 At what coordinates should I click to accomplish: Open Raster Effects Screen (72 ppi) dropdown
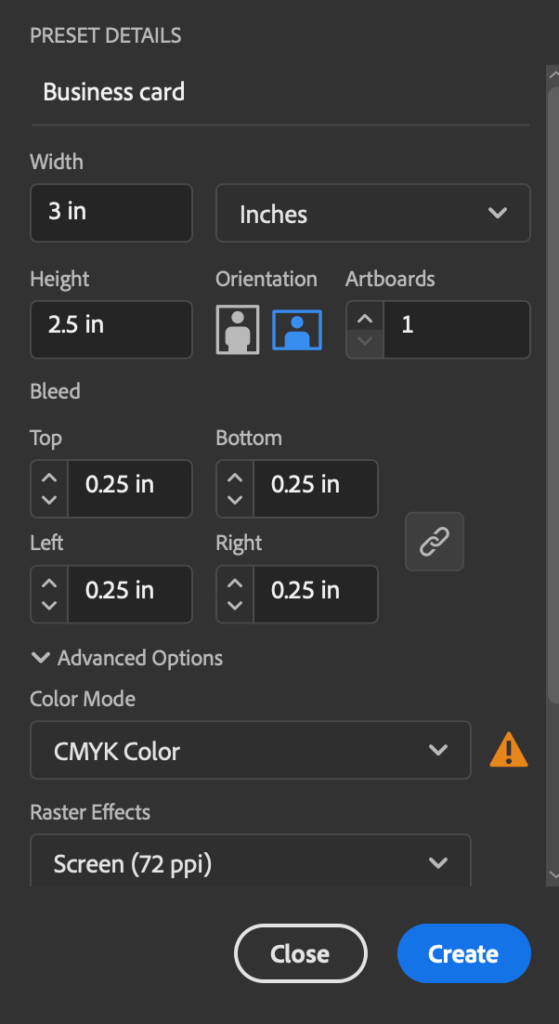pos(251,861)
